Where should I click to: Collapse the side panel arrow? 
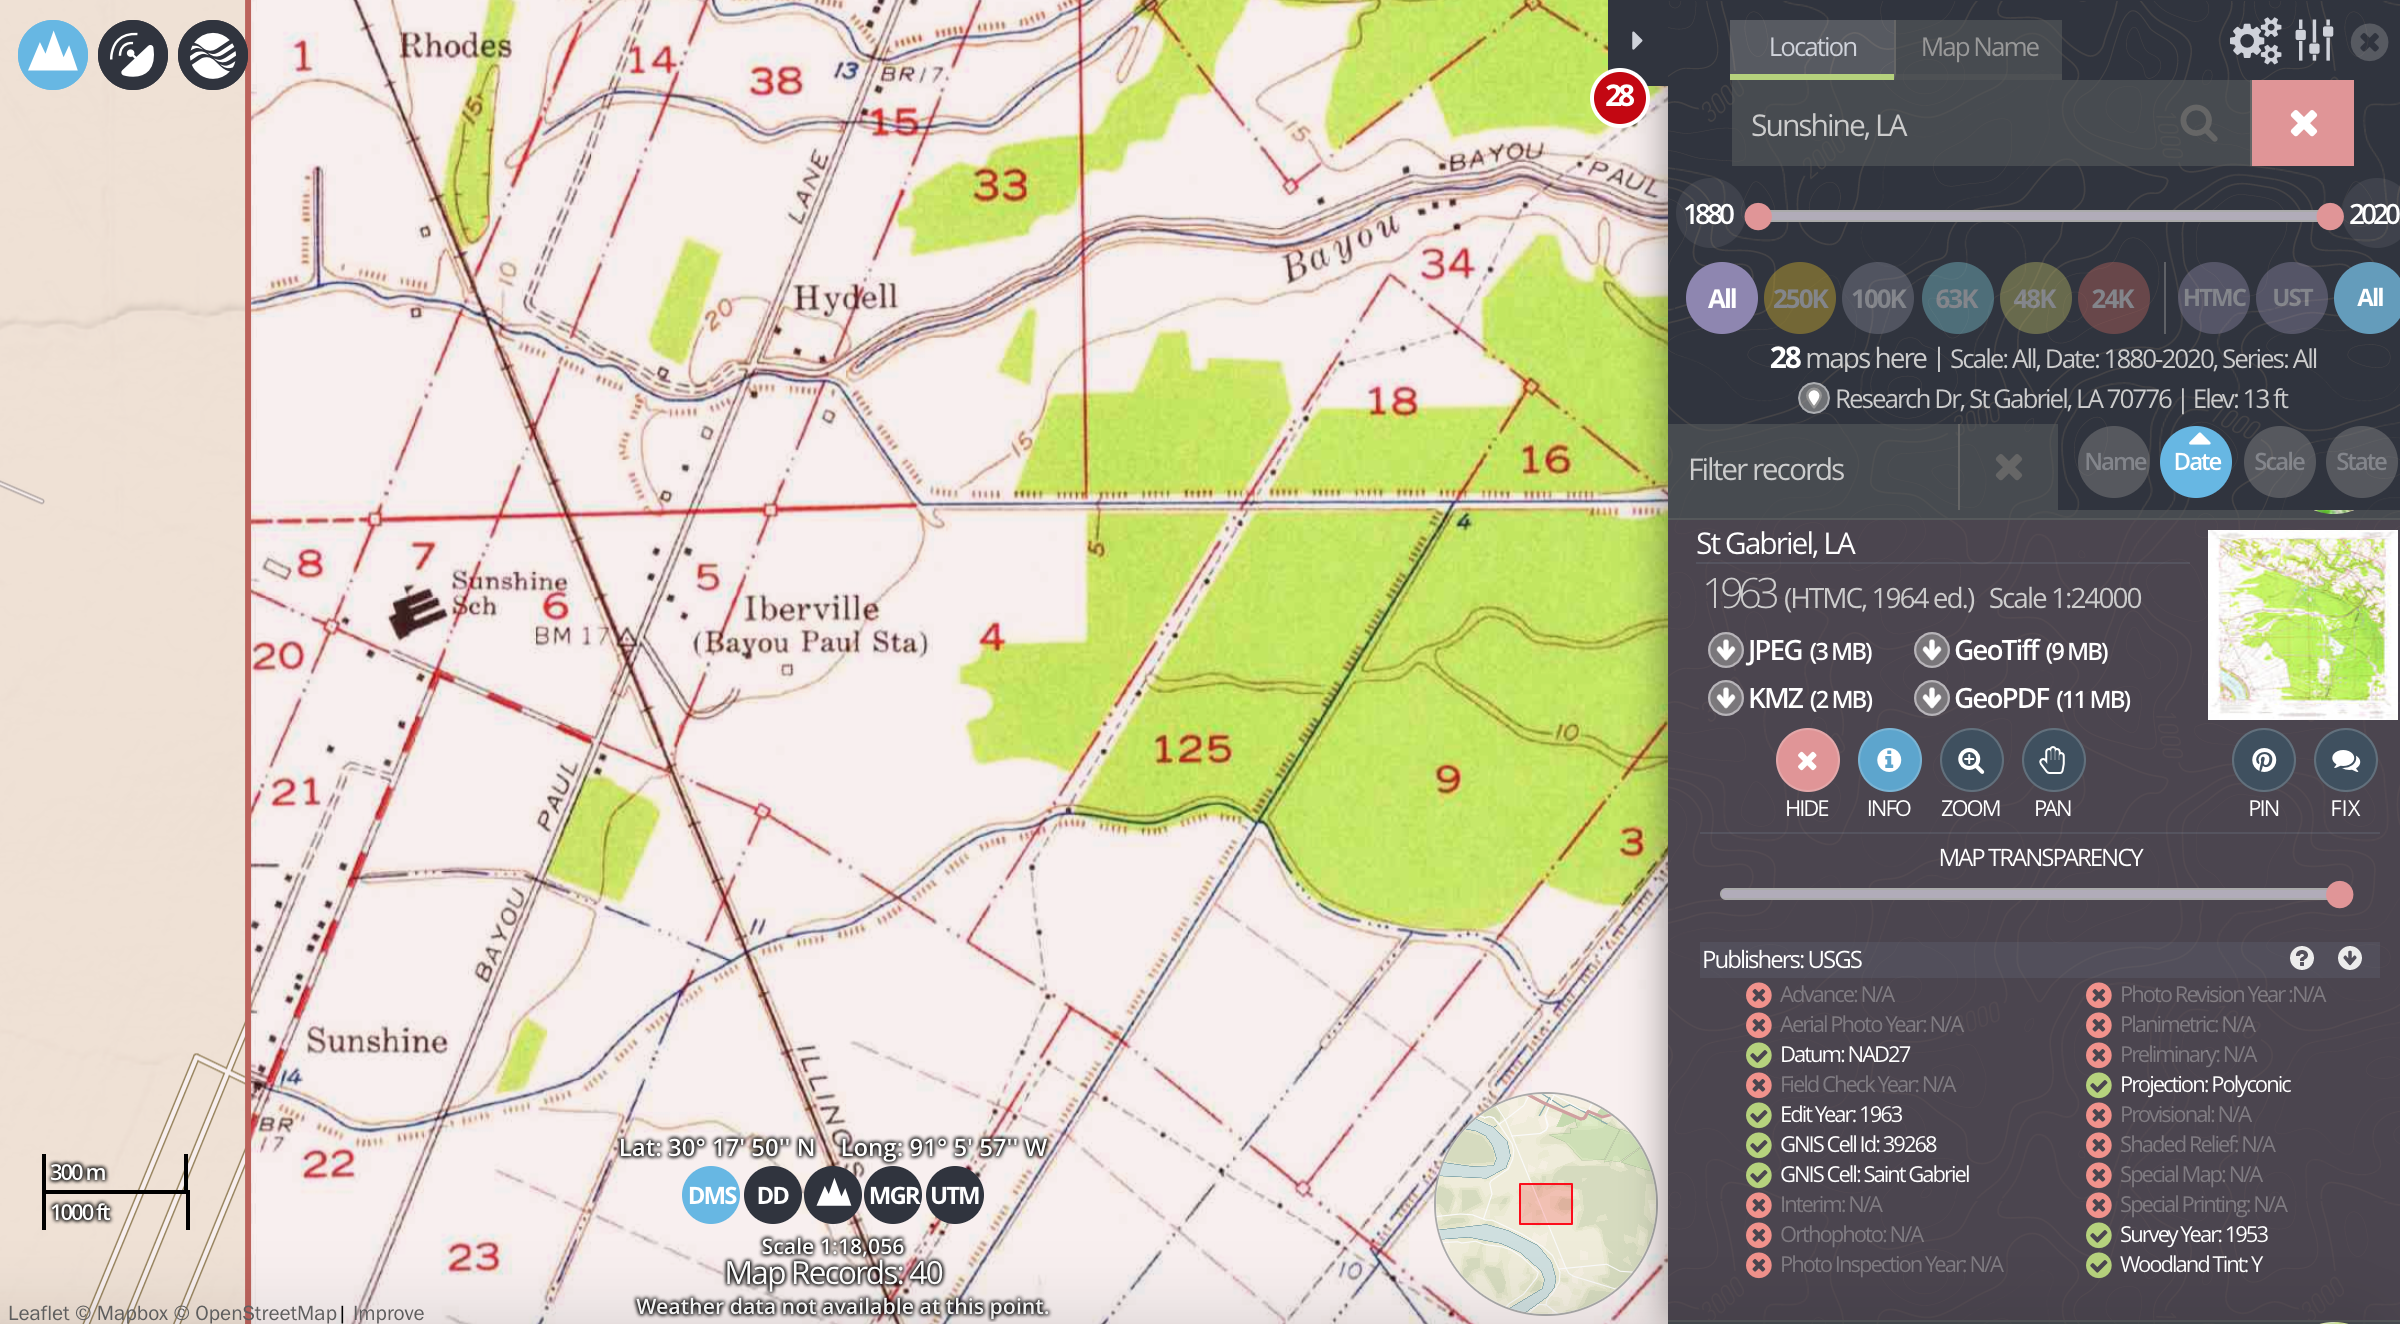tap(1636, 41)
